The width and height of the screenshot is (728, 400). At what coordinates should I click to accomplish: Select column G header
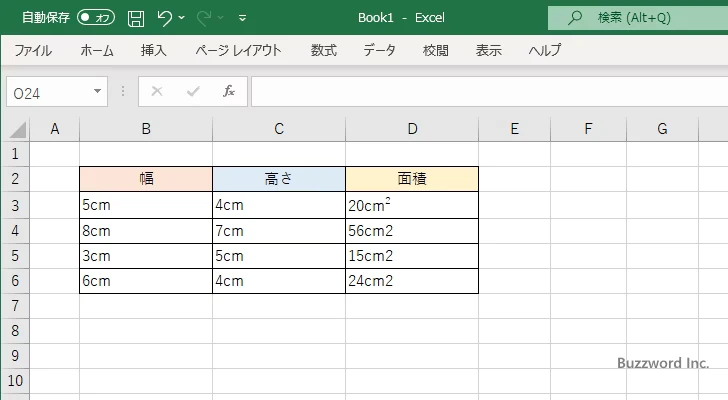coord(662,129)
